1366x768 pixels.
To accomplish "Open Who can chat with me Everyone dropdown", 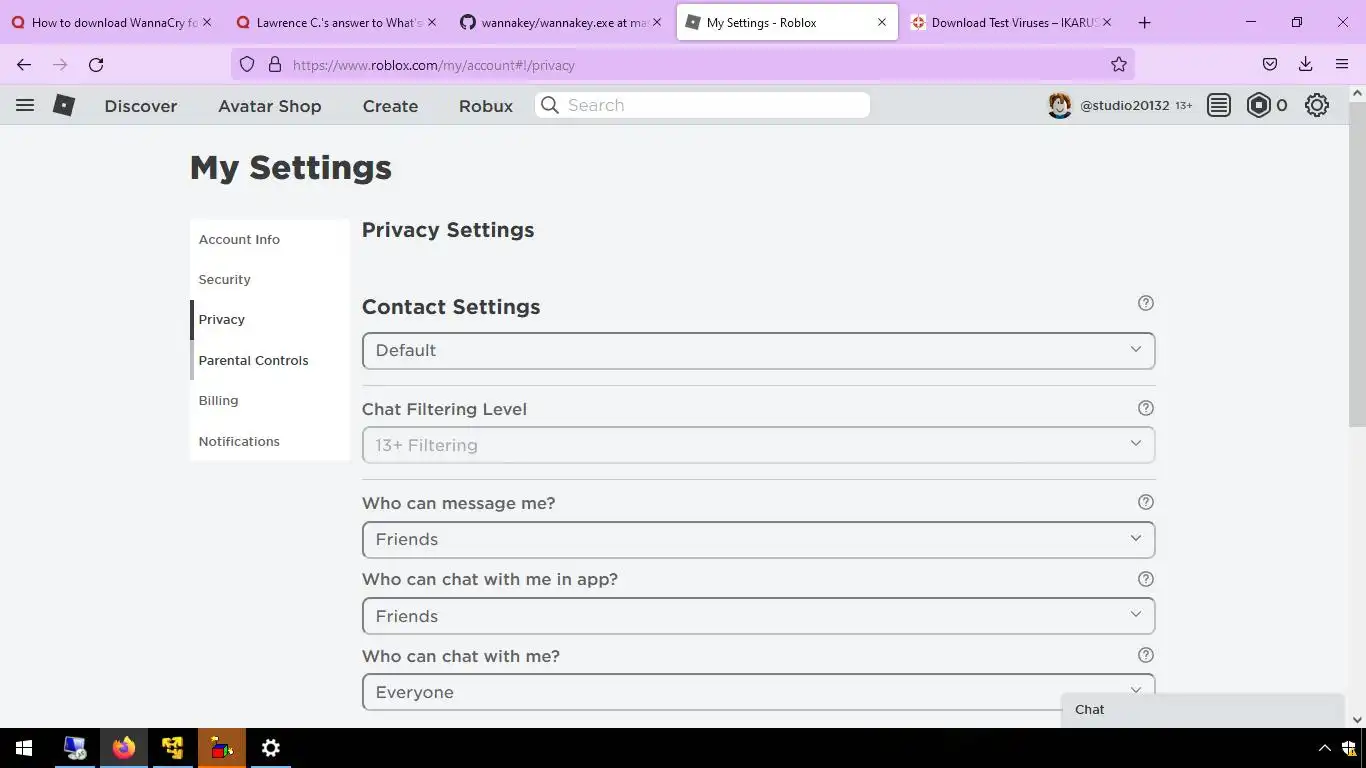I will tap(758, 692).
